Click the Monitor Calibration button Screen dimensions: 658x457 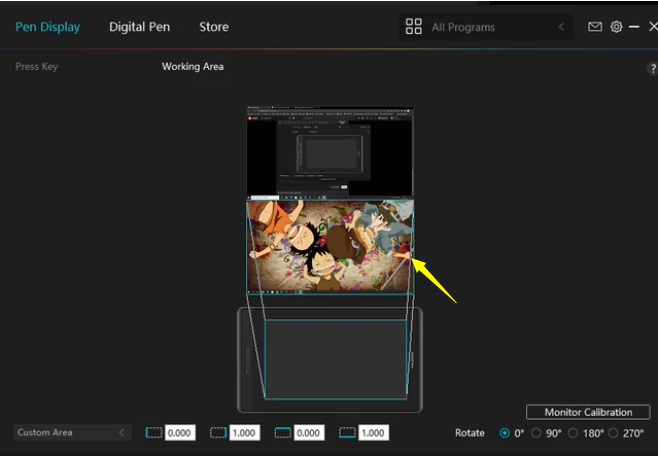(x=588, y=412)
